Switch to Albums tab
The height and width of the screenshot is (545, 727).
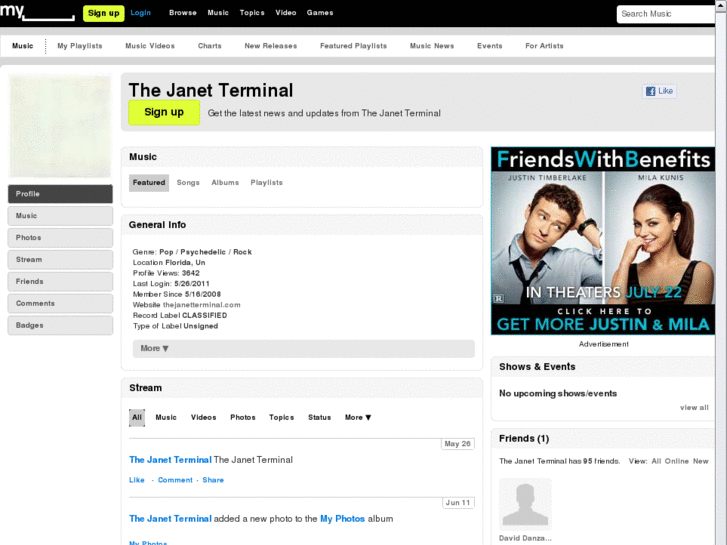225,183
